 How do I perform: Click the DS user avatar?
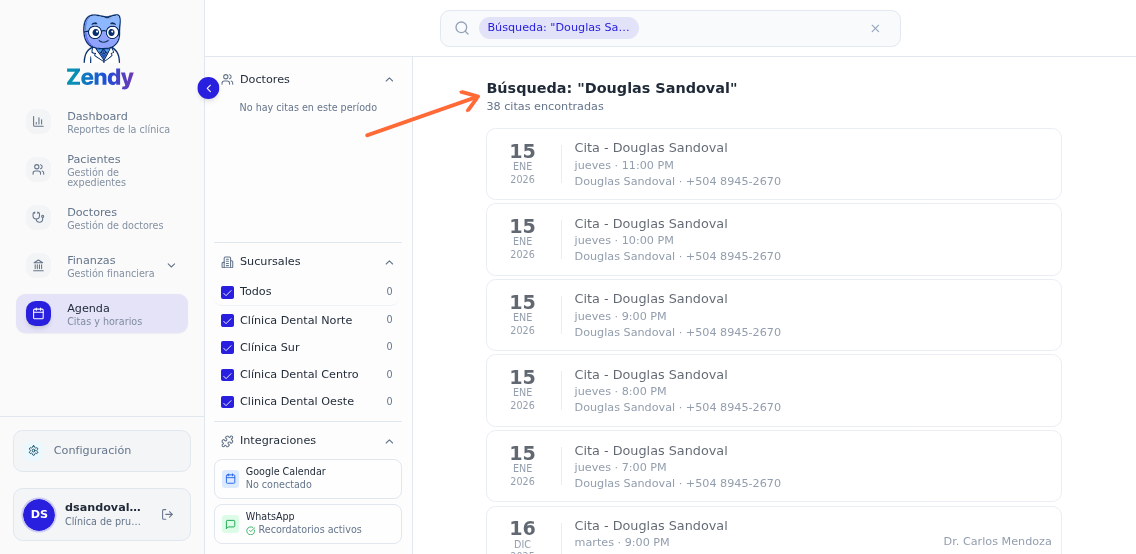(x=39, y=514)
